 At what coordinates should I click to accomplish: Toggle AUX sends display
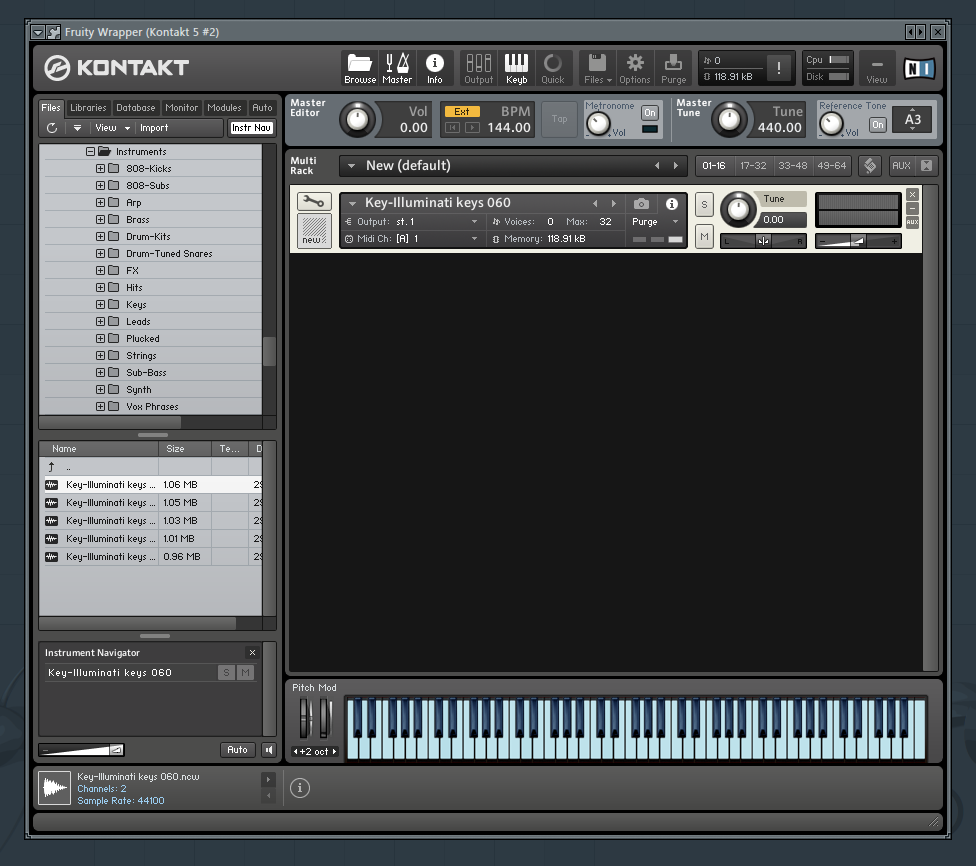(901, 166)
